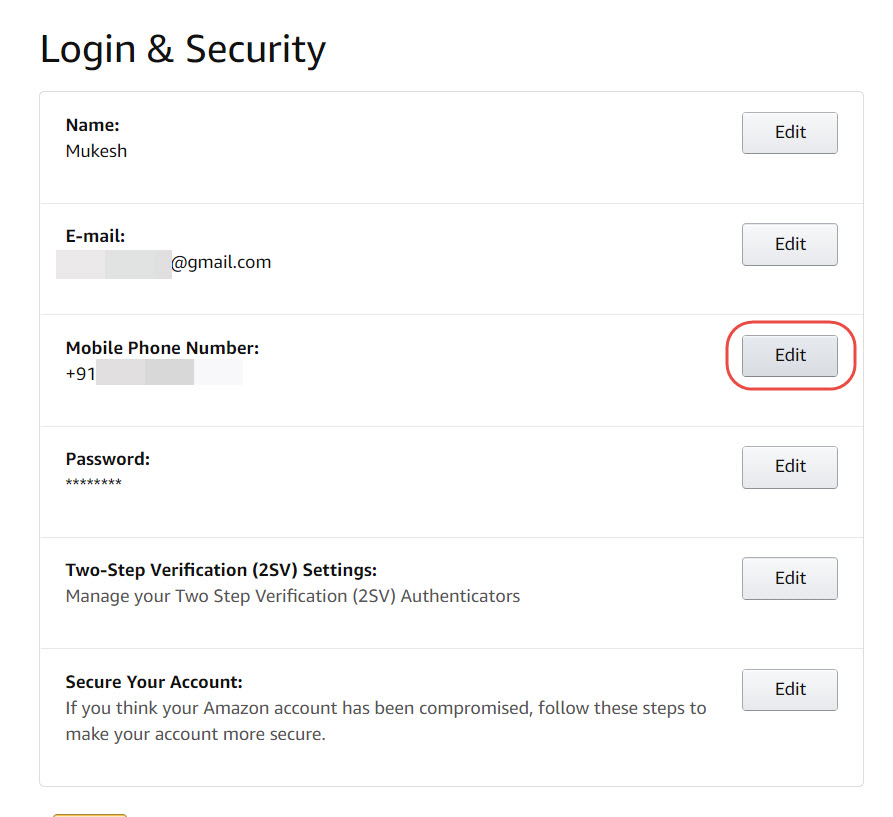Click Edit button next to Name
The height and width of the screenshot is (817, 893).
[789, 133]
